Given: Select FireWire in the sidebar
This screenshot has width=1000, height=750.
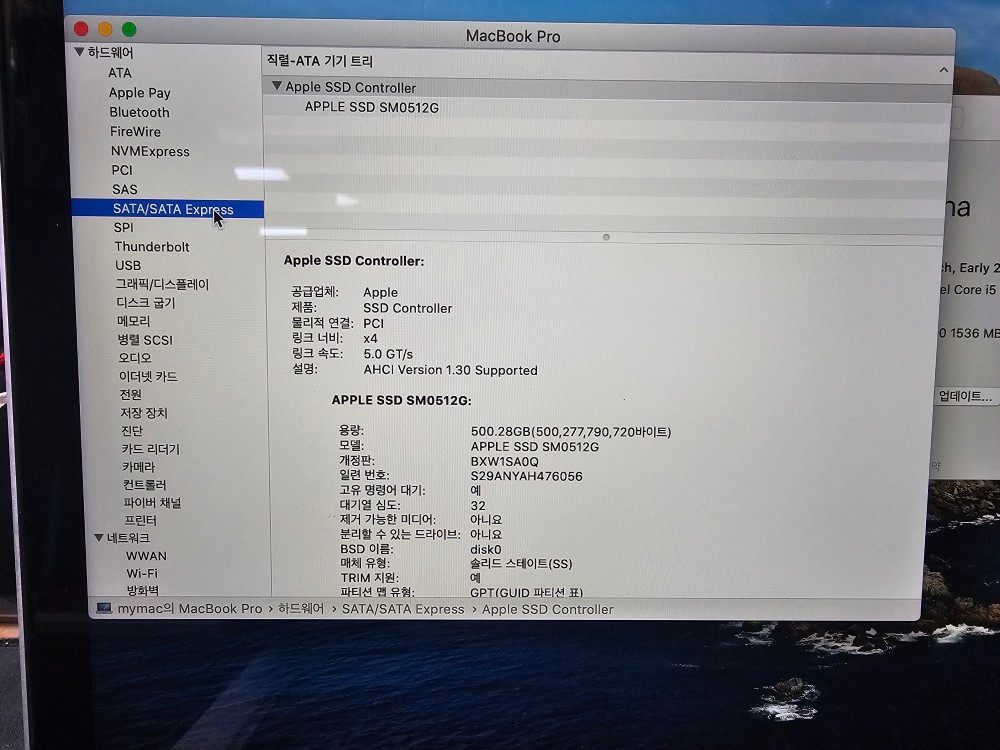Looking at the screenshot, I should [135, 131].
